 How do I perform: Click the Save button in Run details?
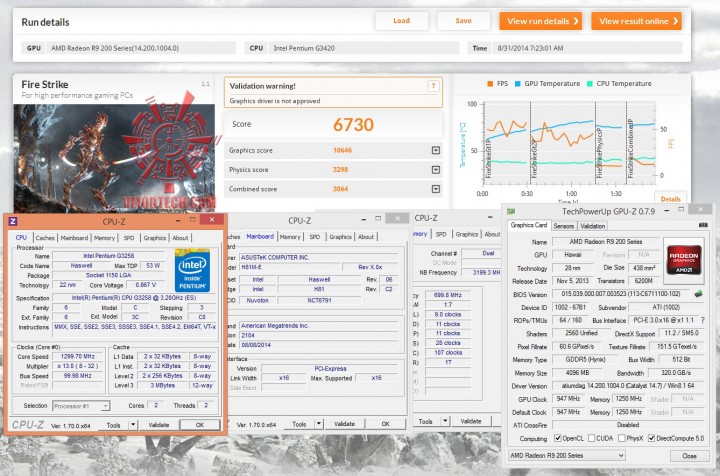point(463,21)
